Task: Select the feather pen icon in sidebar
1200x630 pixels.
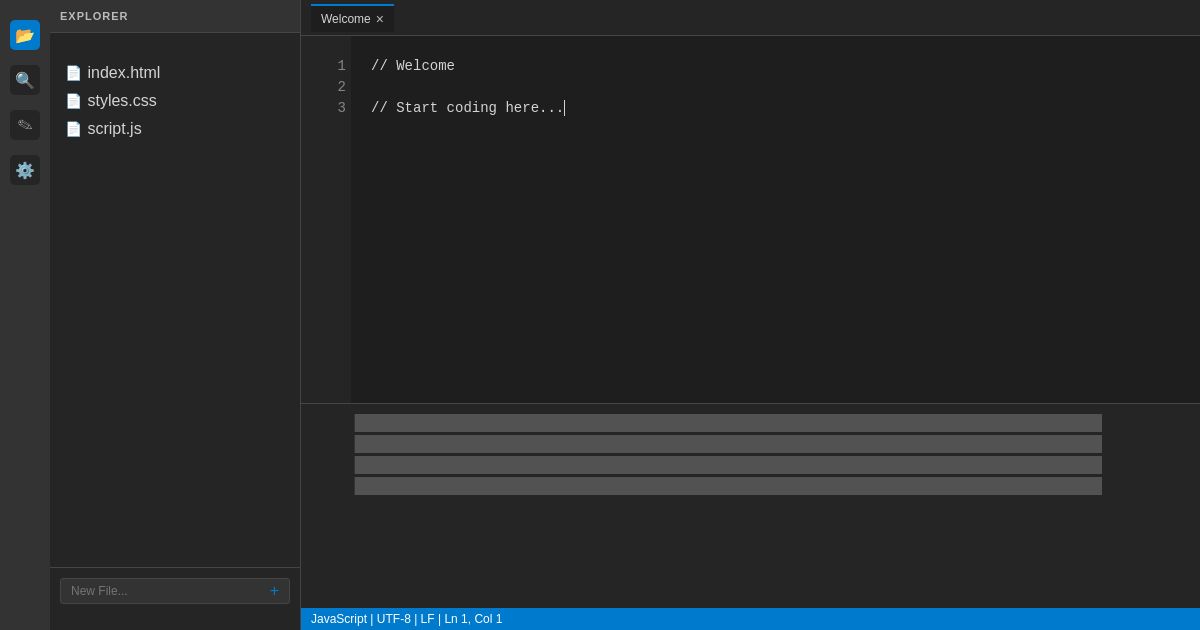Action: click(x=25, y=125)
